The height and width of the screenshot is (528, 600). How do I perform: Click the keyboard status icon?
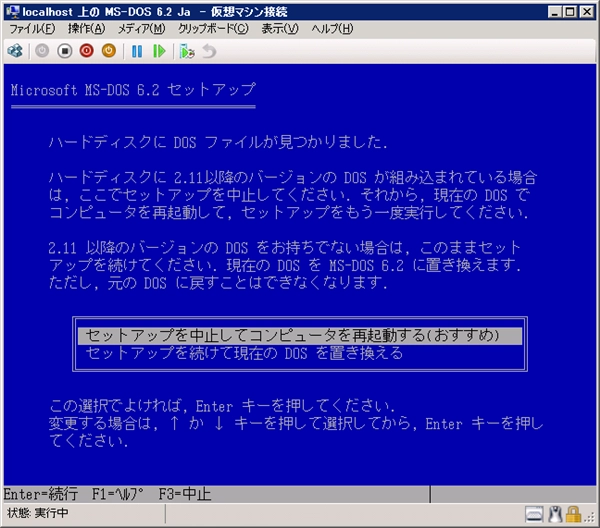pos(534,514)
